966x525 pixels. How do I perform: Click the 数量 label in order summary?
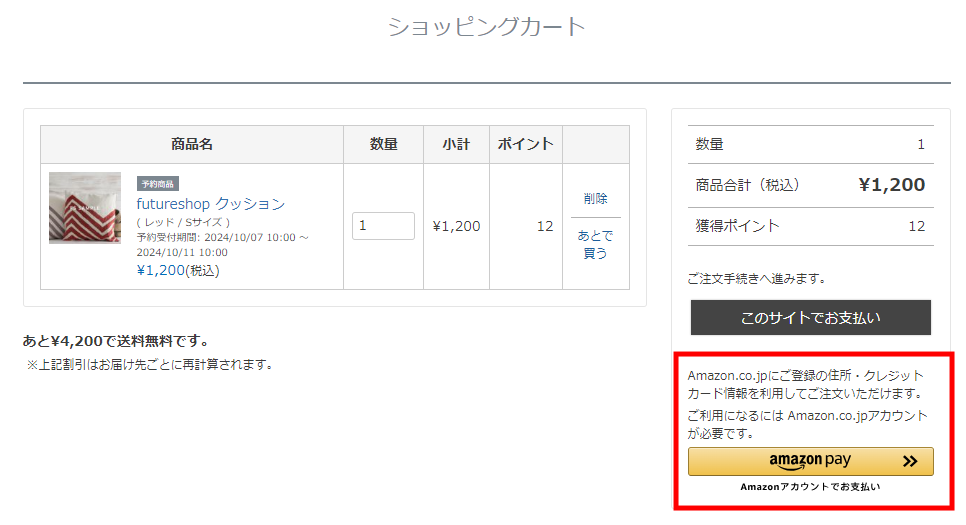click(x=709, y=144)
